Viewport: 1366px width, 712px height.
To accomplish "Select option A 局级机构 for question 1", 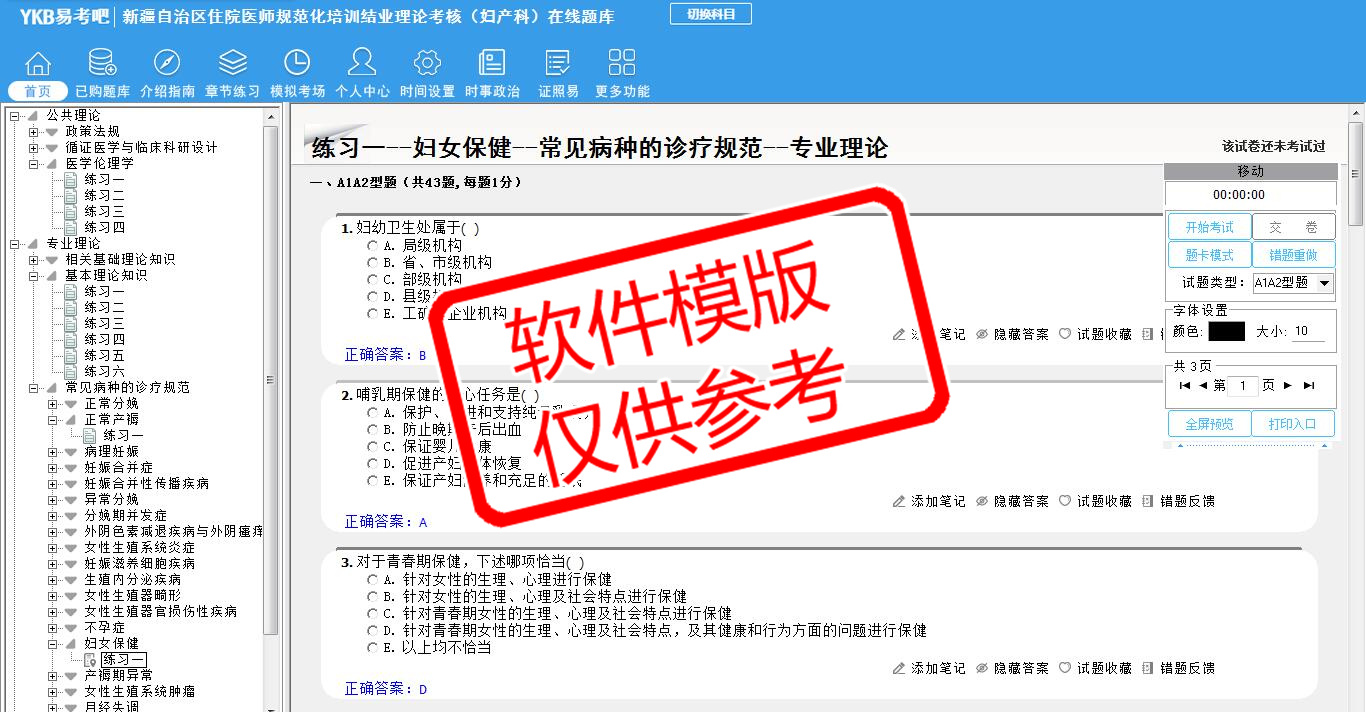I will 373,245.
